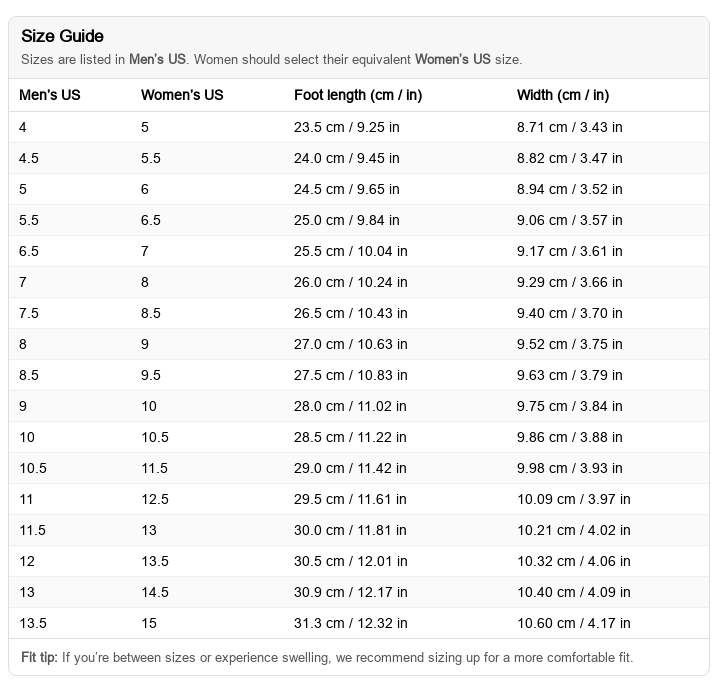This screenshot has height=687, width=718.
Task: Select the Men's US size 7.5 cell
Action: point(29,313)
